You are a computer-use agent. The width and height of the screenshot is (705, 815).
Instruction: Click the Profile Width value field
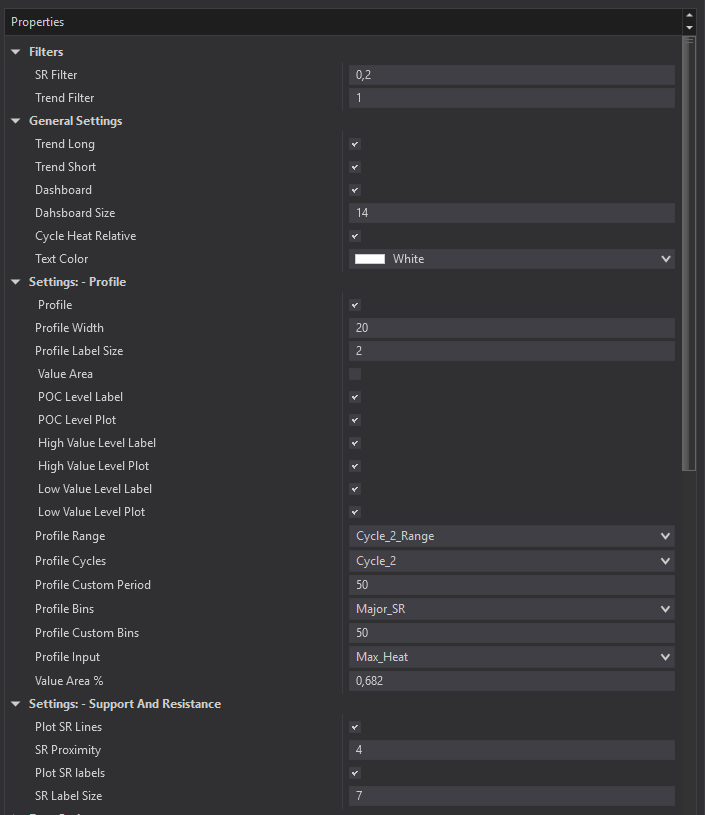(511, 328)
